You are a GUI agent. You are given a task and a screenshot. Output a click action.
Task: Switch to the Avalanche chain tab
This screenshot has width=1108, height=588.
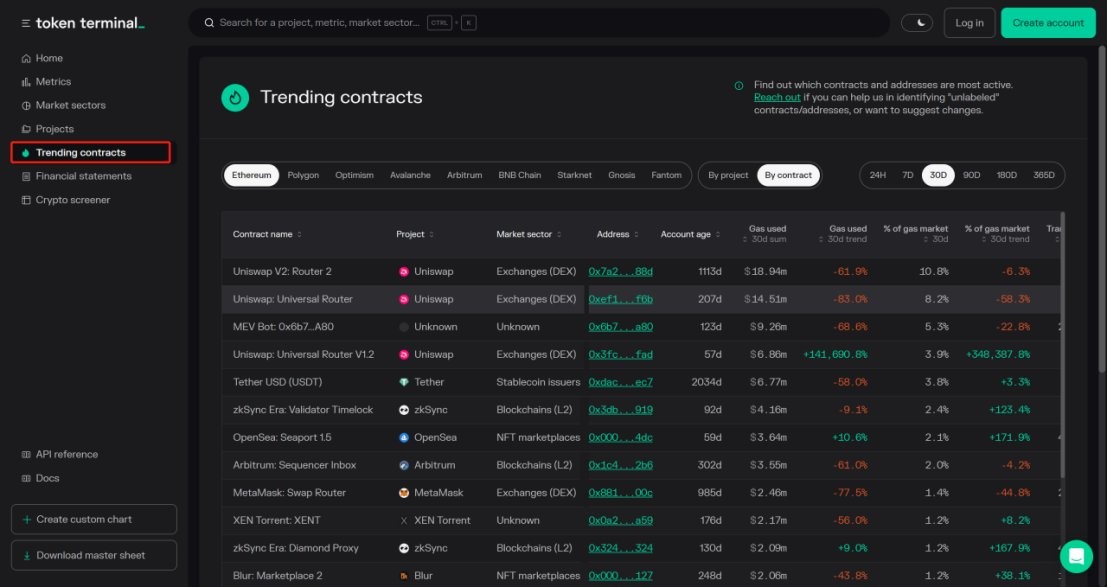tap(410, 175)
